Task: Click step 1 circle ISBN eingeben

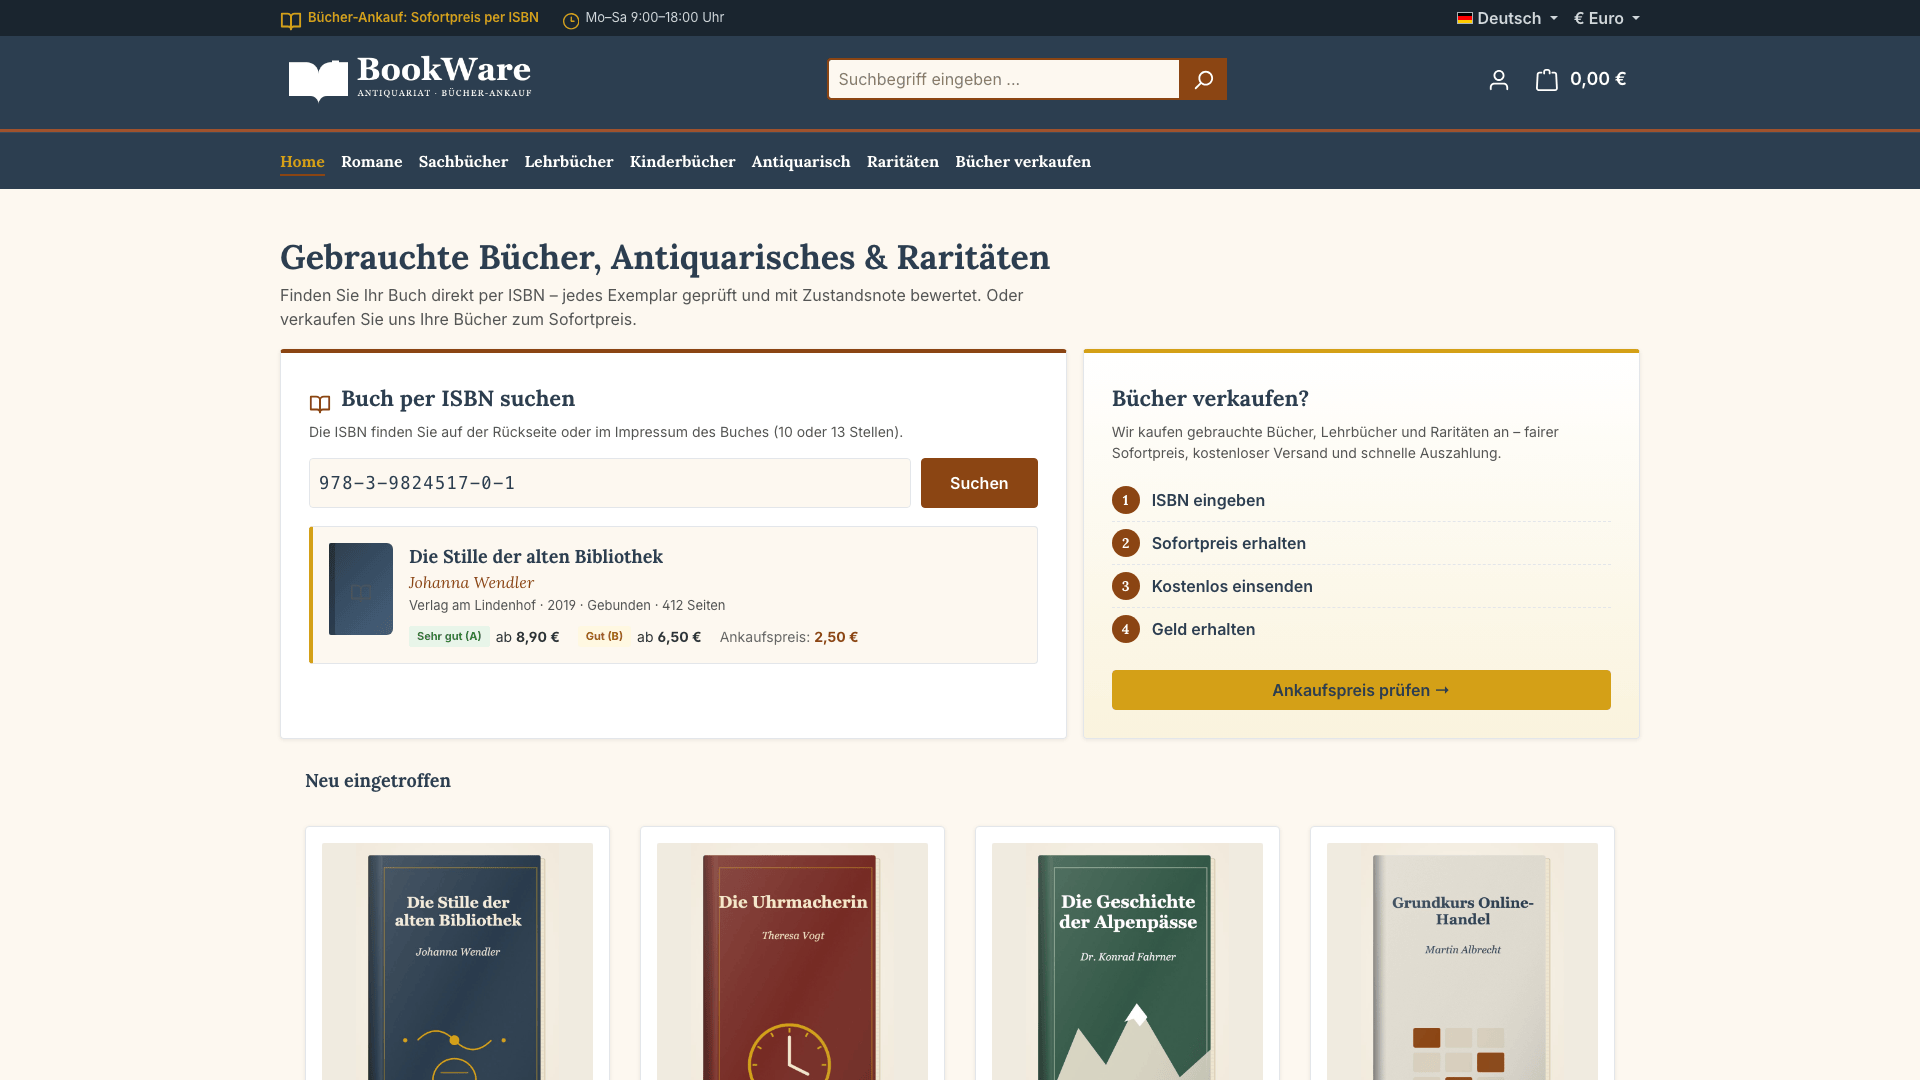Action: pos(1126,500)
